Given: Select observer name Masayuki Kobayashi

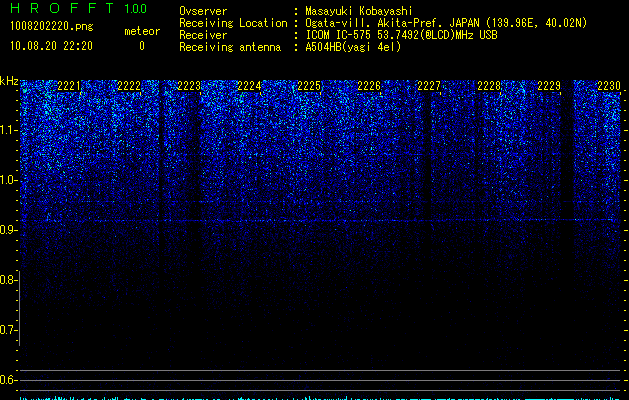Looking at the screenshot, I should (x=359, y=11).
